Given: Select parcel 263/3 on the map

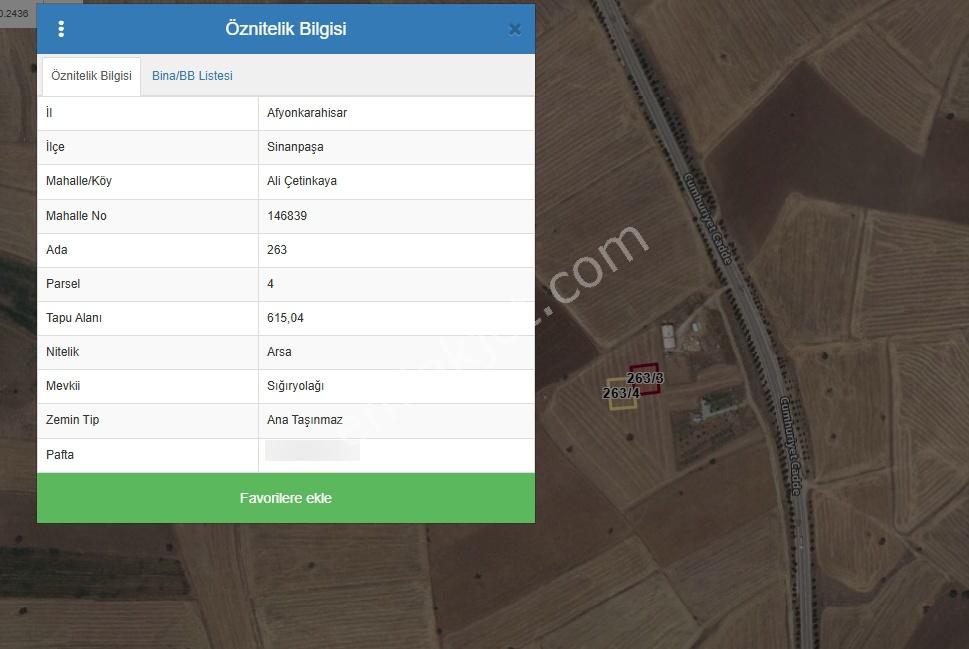Looking at the screenshot, I should (645, 378).
